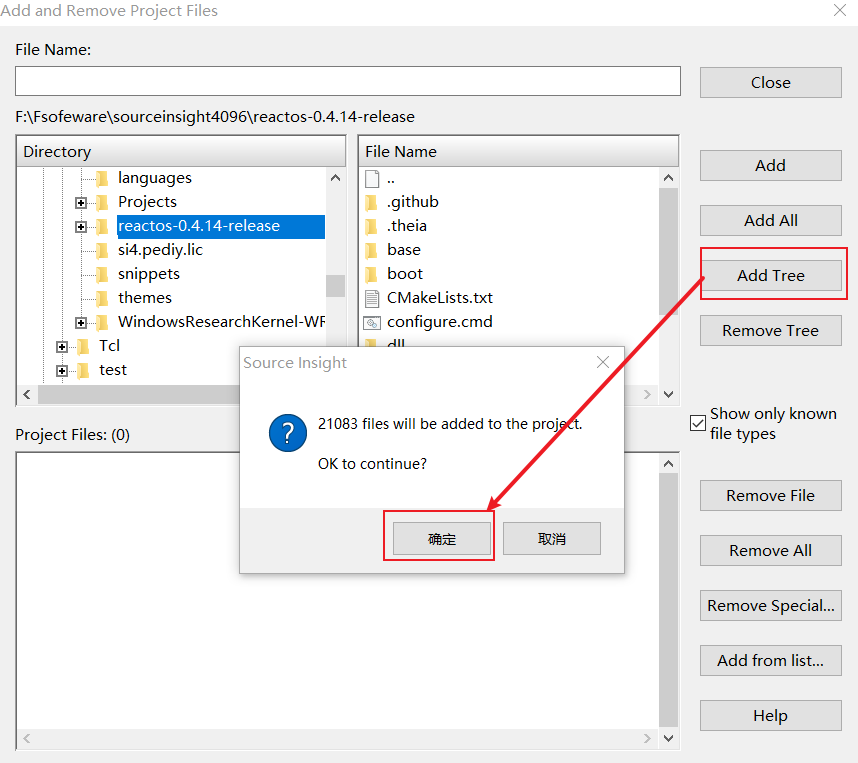Viewport: 858px width, 763px height.
Task: Click the blue question mark icon
Action: [288, 433]
